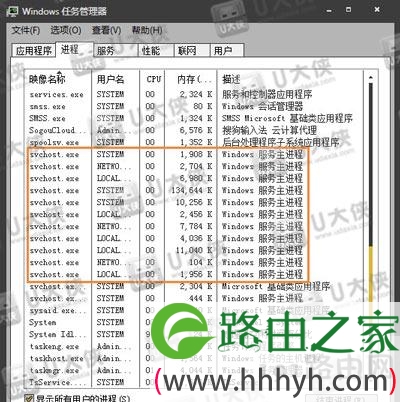Select svchost.exe row using 2,704 K
The width and height of the screenshot is (400, 402).
tap(193, 166)
